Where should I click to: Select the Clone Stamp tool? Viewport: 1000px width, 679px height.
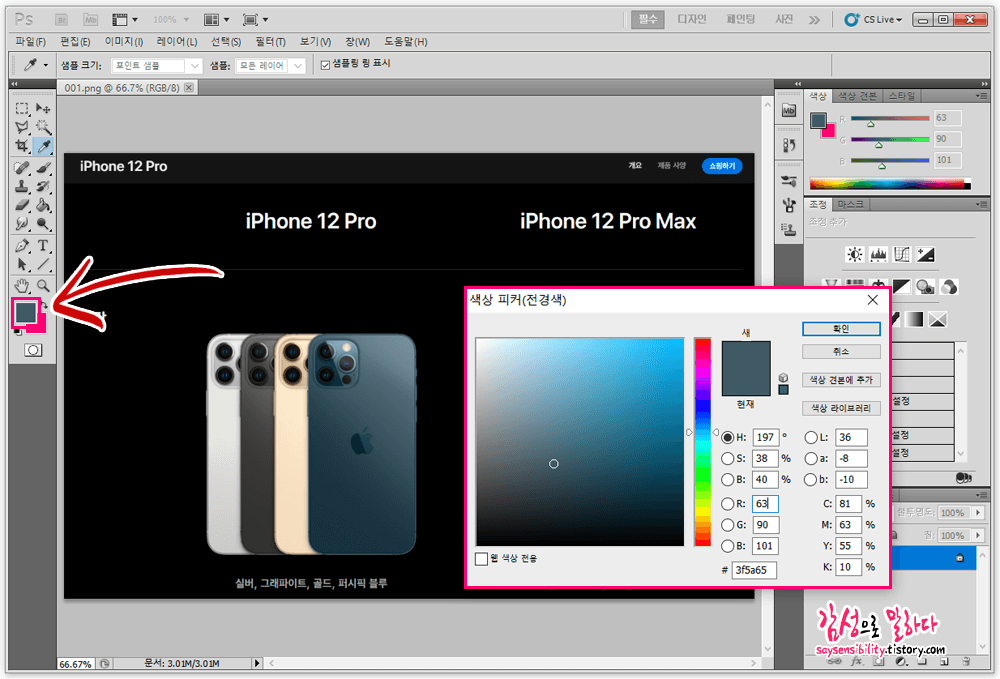pyautogui.click(x=22, y=187)
